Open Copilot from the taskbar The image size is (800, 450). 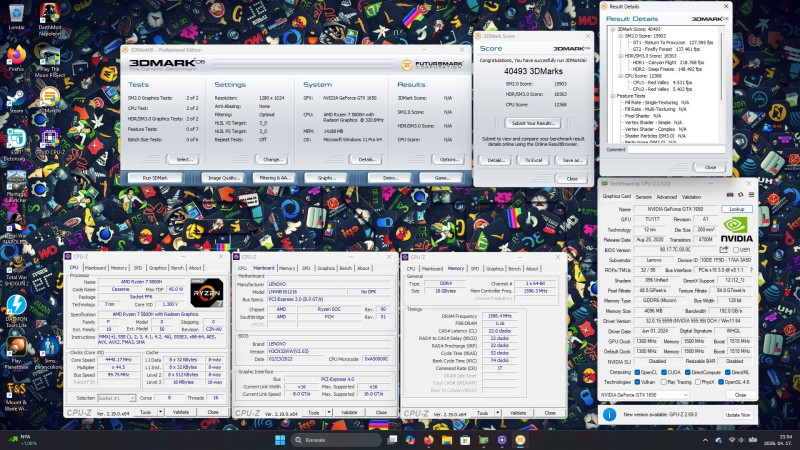(410, 440)
